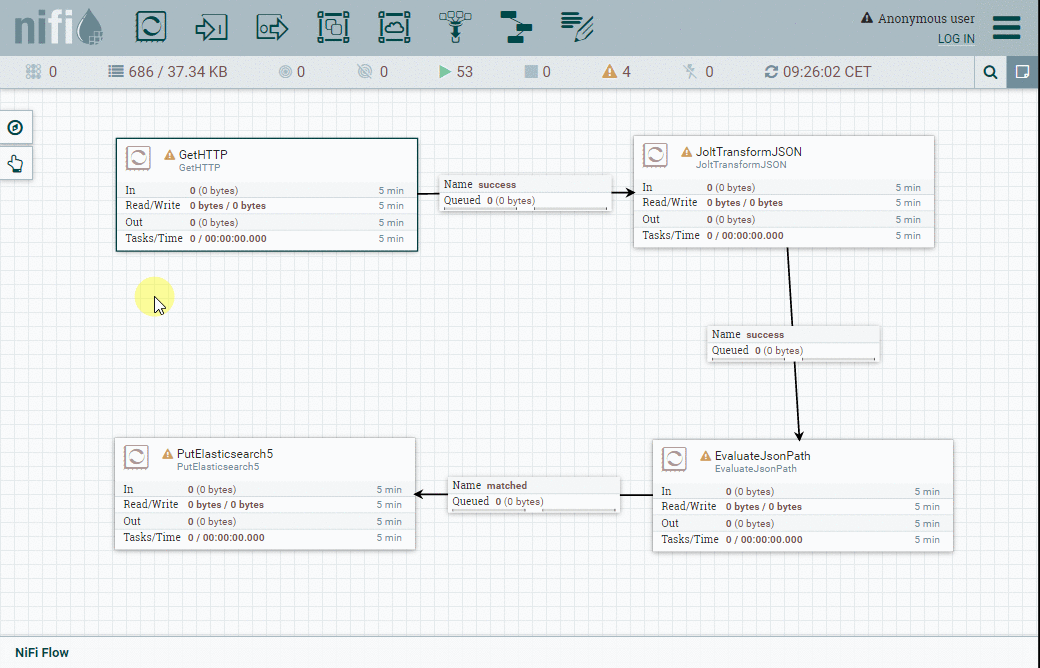
Task: Open the bulletin board icon
Action: point(1023,72)
